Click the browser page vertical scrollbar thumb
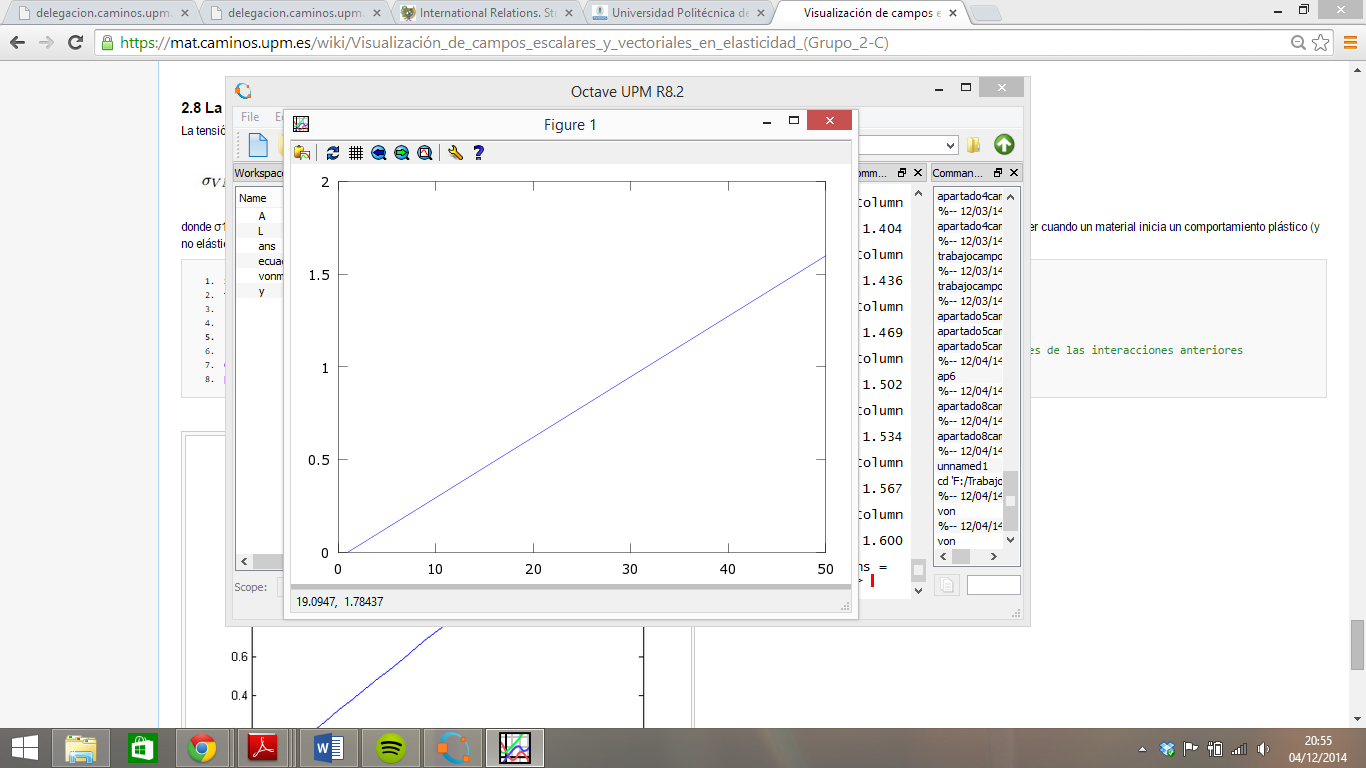Screen dimensions: 1366x768 pyautogui.click(x=1357, y=645)
